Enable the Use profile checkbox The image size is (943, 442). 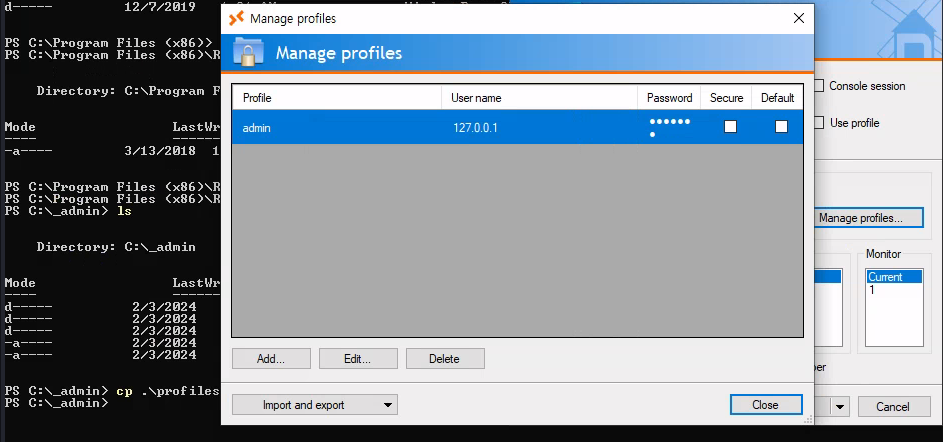[x=820, y=123]
